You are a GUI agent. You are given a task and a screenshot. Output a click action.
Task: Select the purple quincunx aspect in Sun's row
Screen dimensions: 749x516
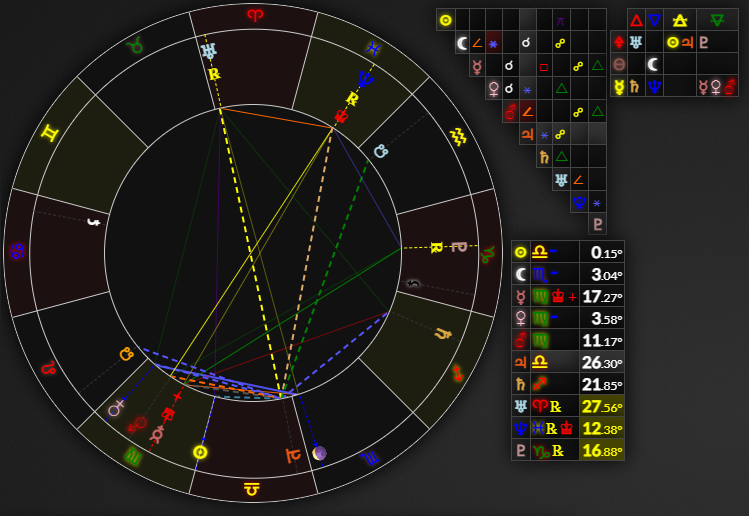pos(560,20)
